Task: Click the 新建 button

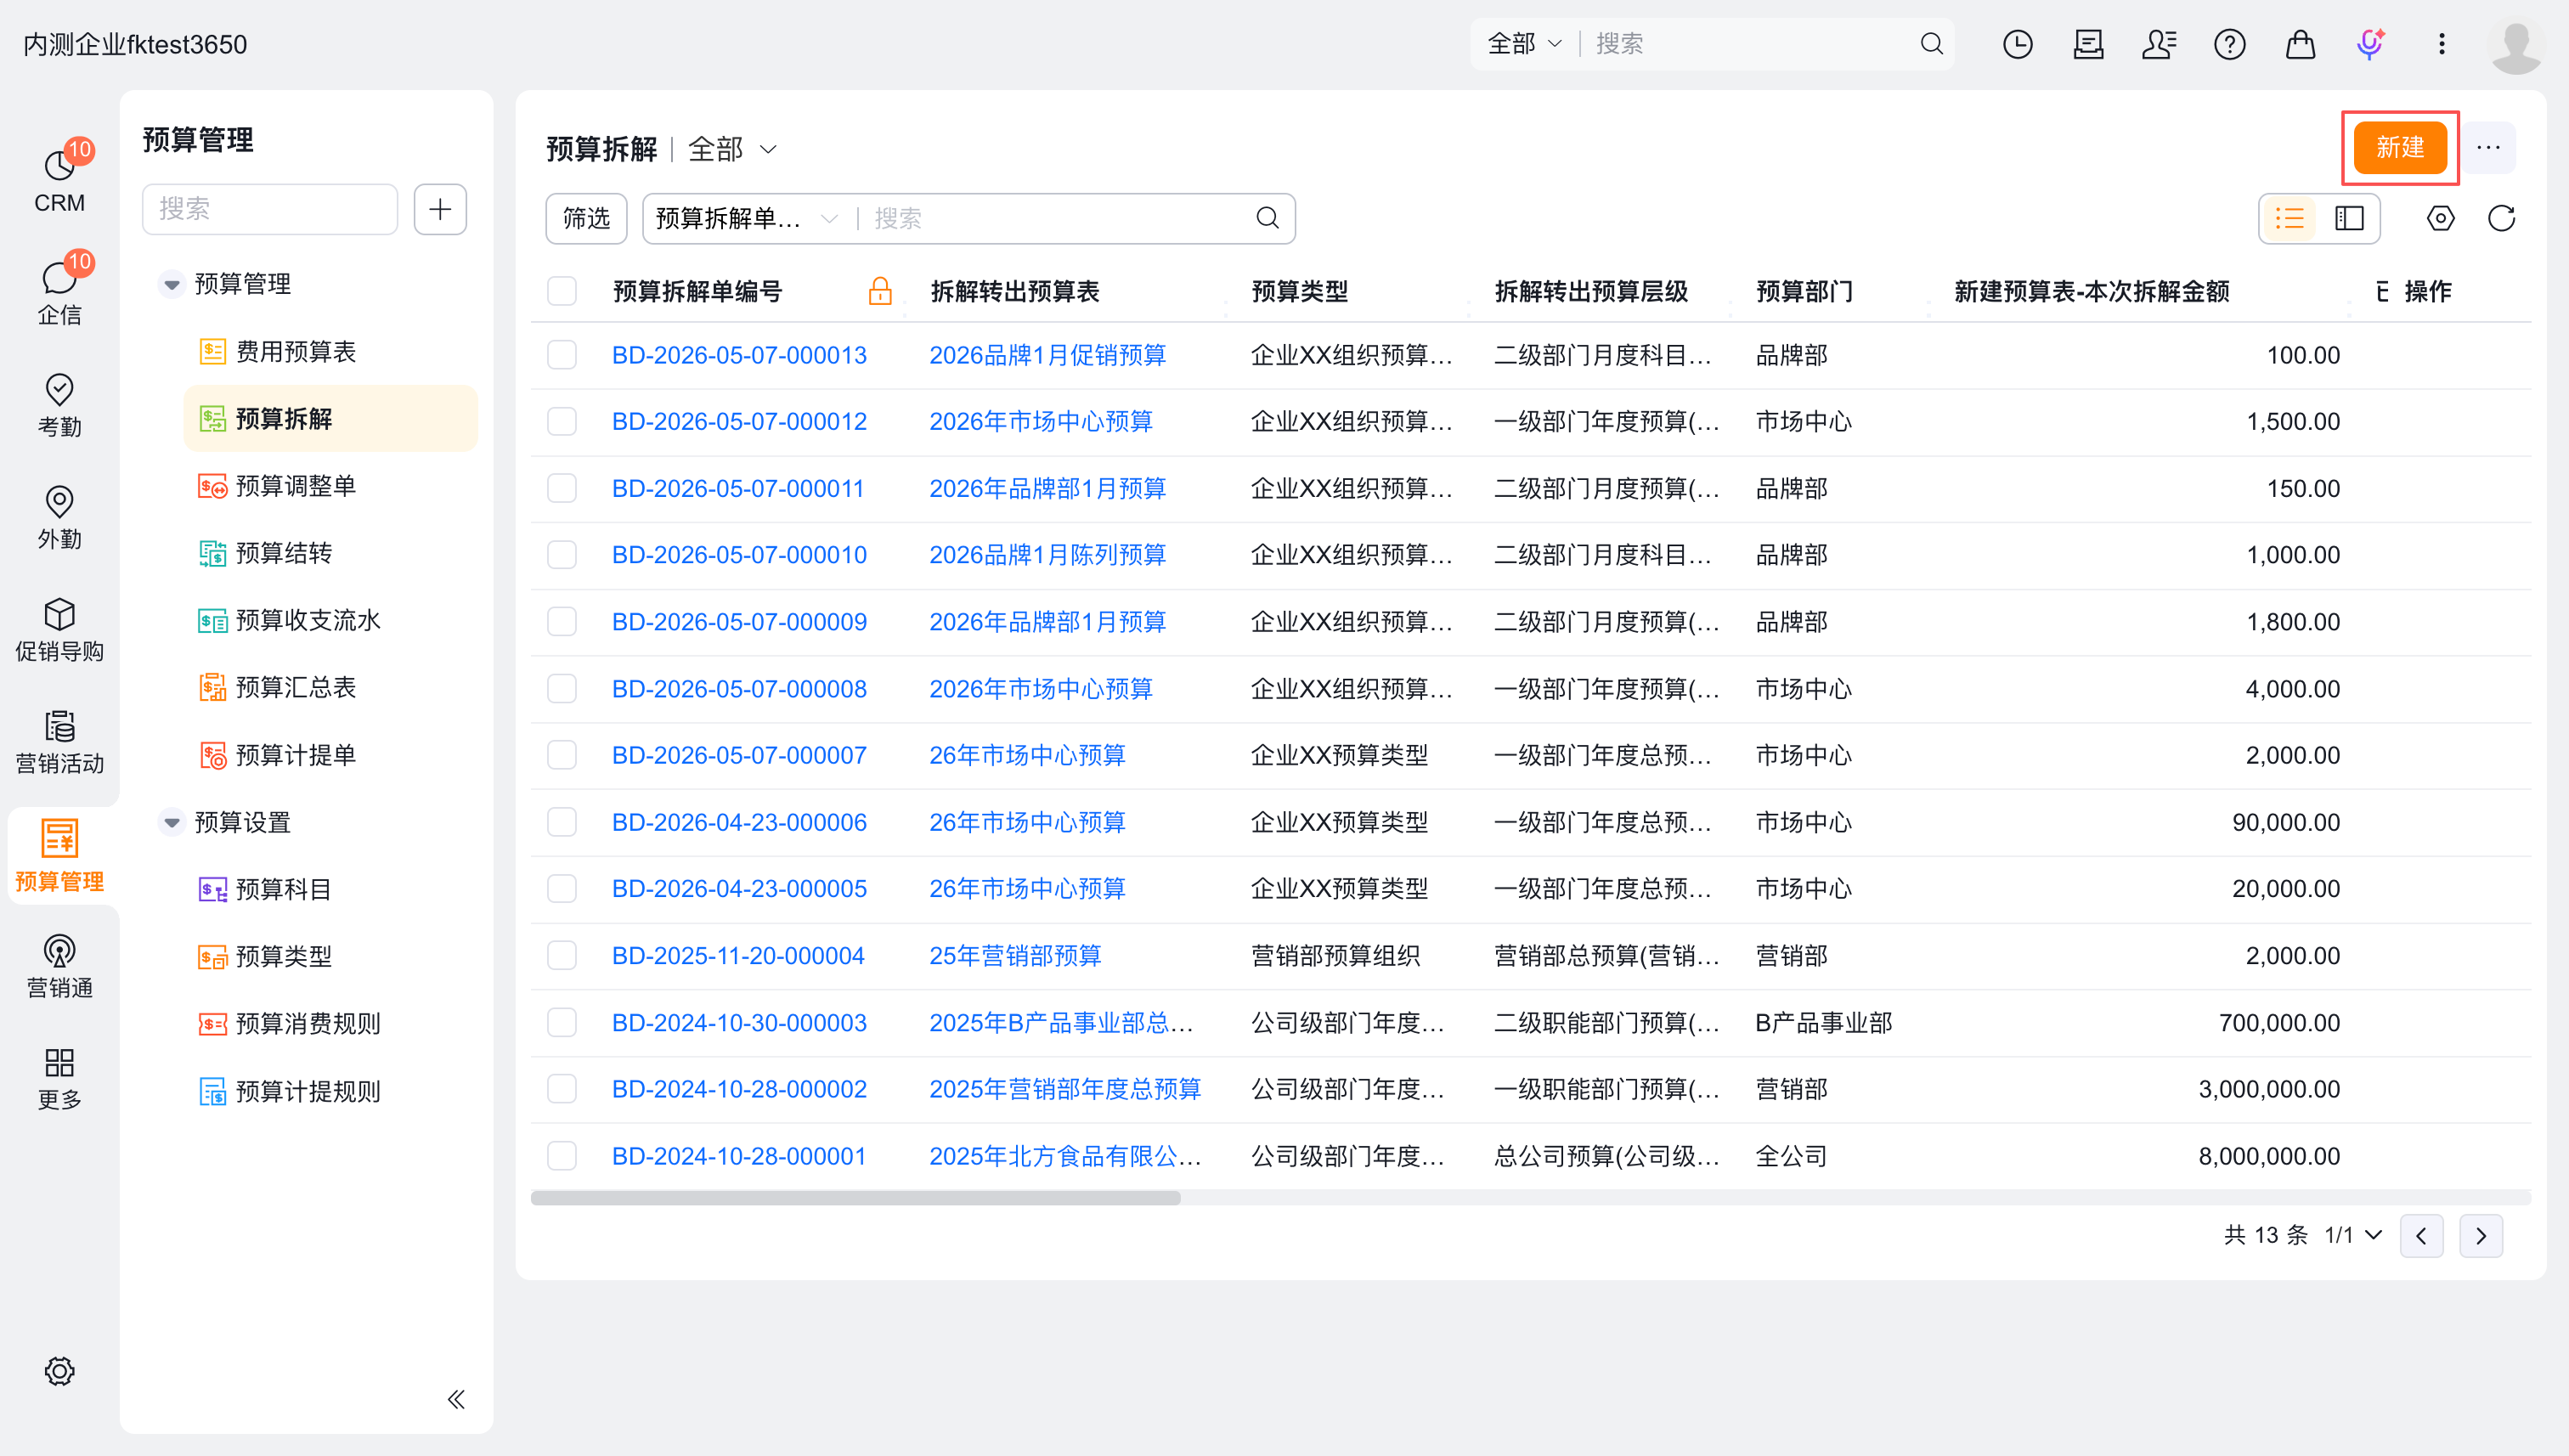Action: (x=2400, y=148)
